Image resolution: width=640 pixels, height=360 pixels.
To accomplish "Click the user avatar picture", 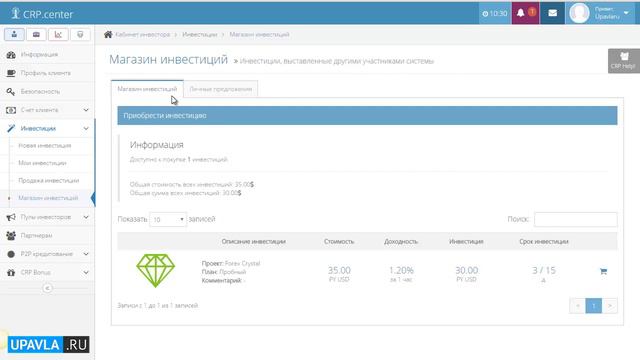I will coord(579,13).
